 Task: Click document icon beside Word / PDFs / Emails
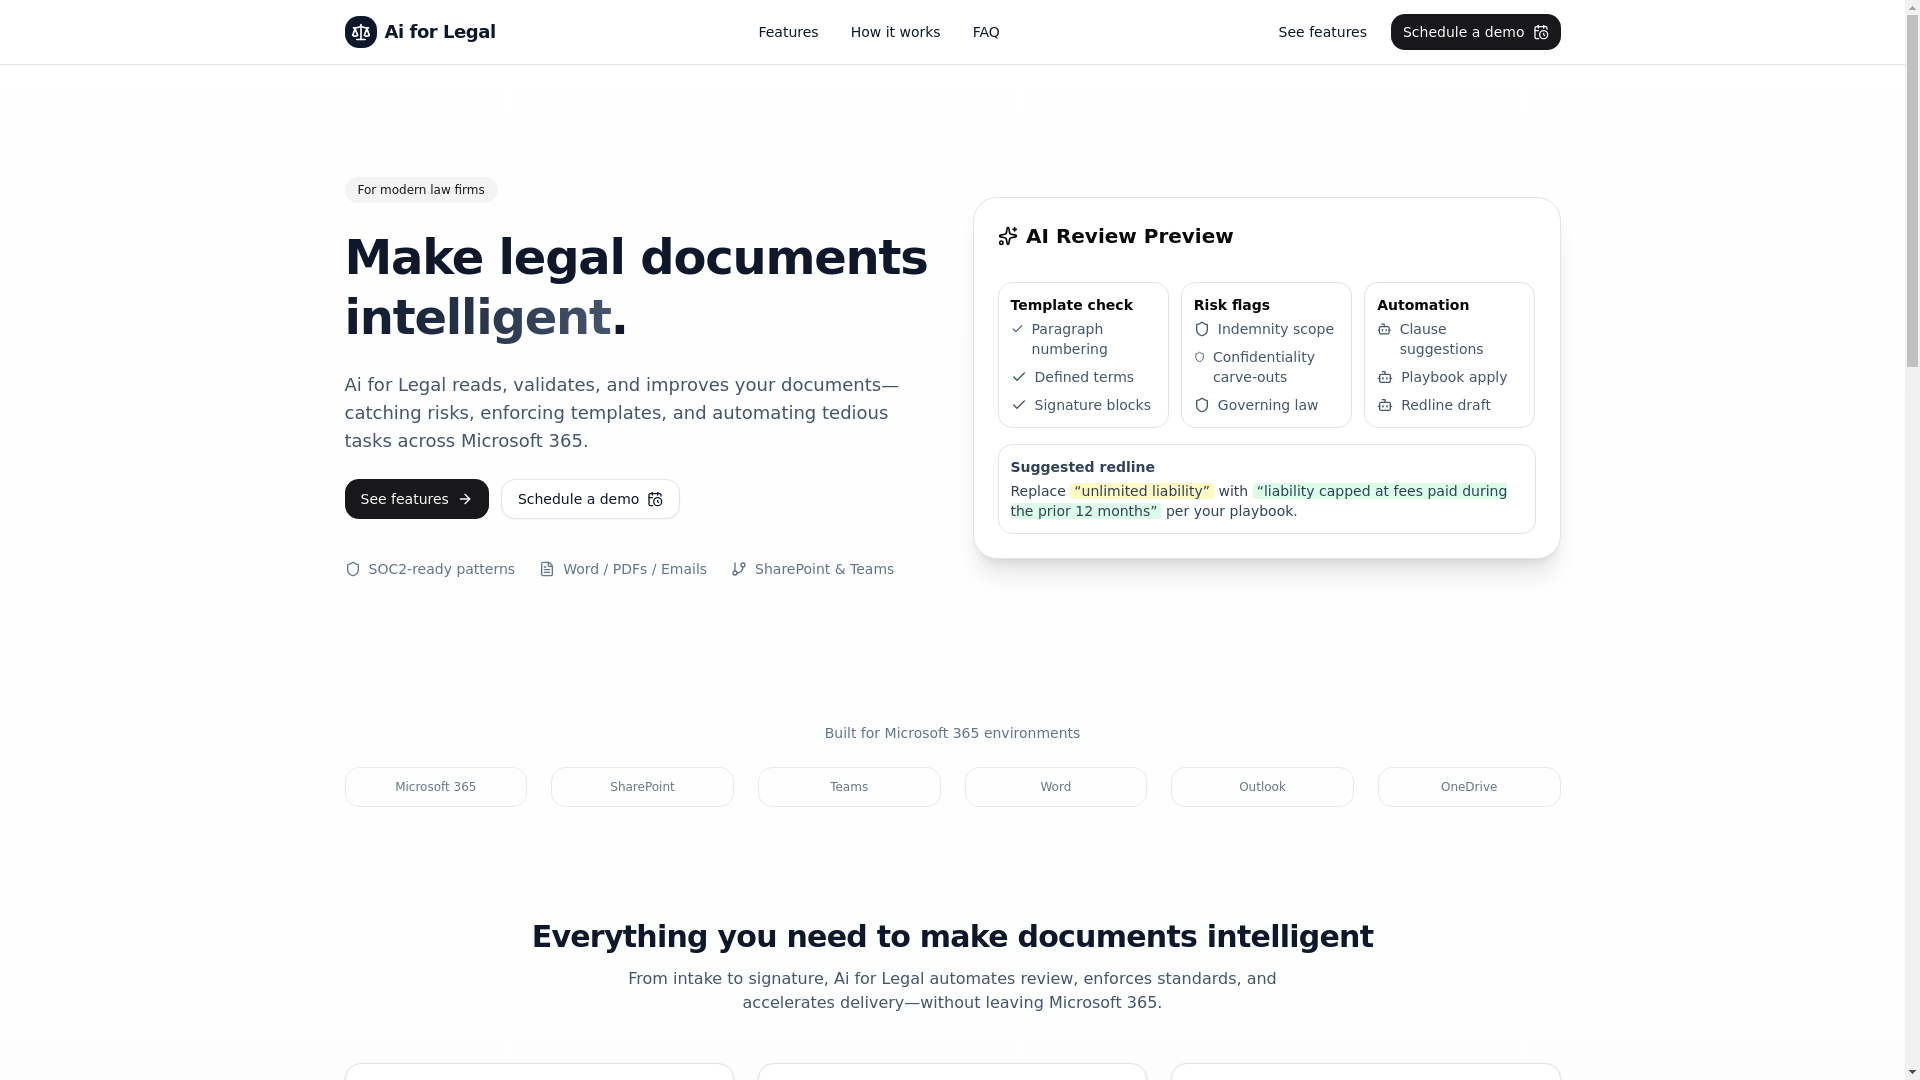(547, 569)
